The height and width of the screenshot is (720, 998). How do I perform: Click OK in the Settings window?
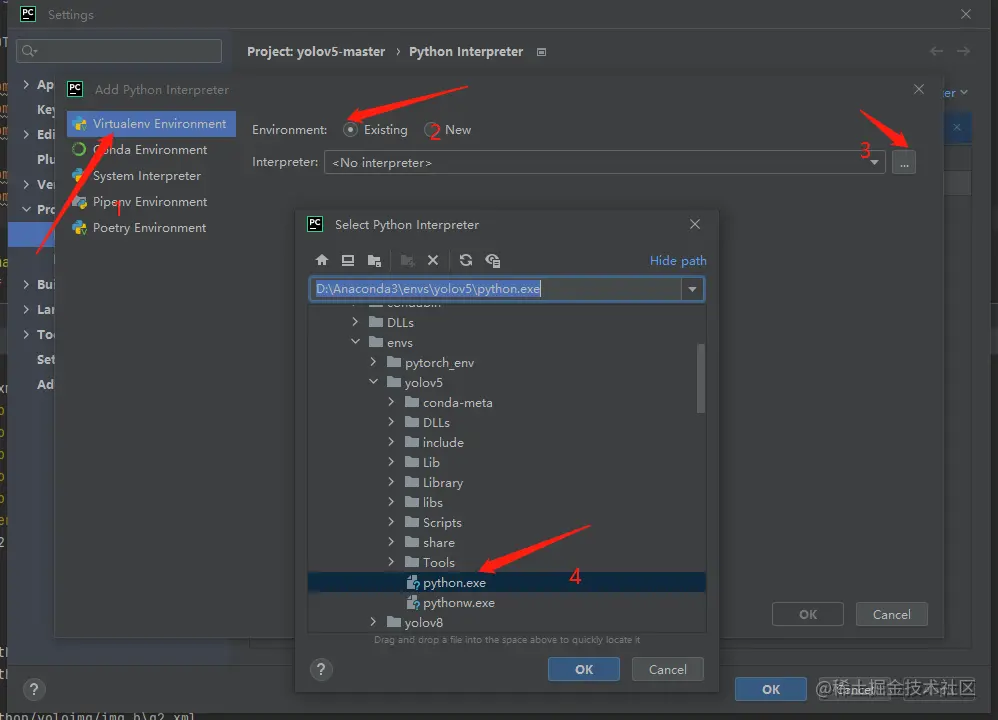point(771,689)
